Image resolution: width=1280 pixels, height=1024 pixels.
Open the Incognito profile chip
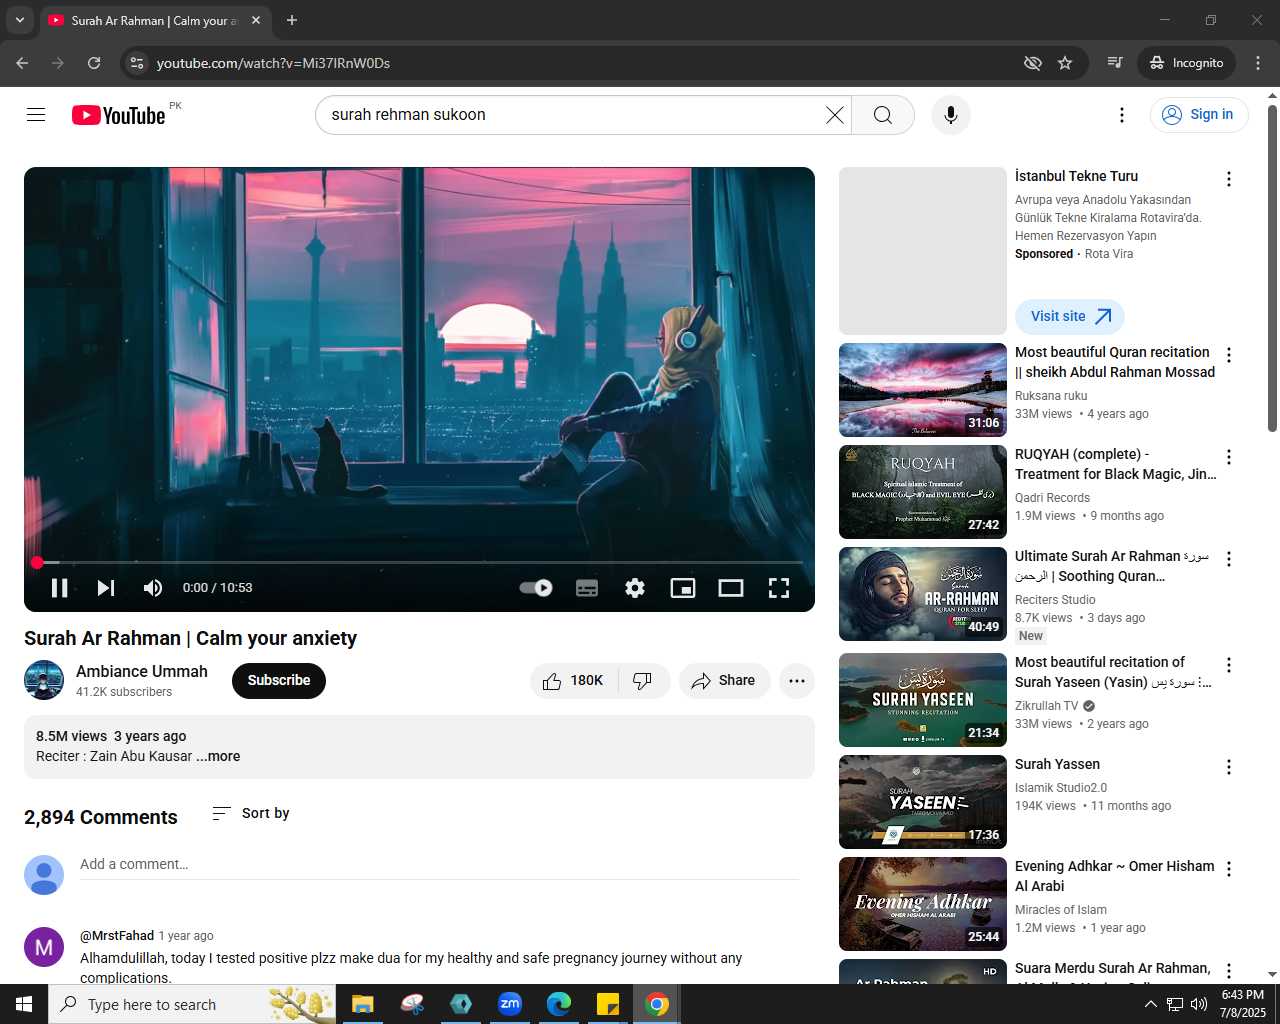click(1187, 63)
